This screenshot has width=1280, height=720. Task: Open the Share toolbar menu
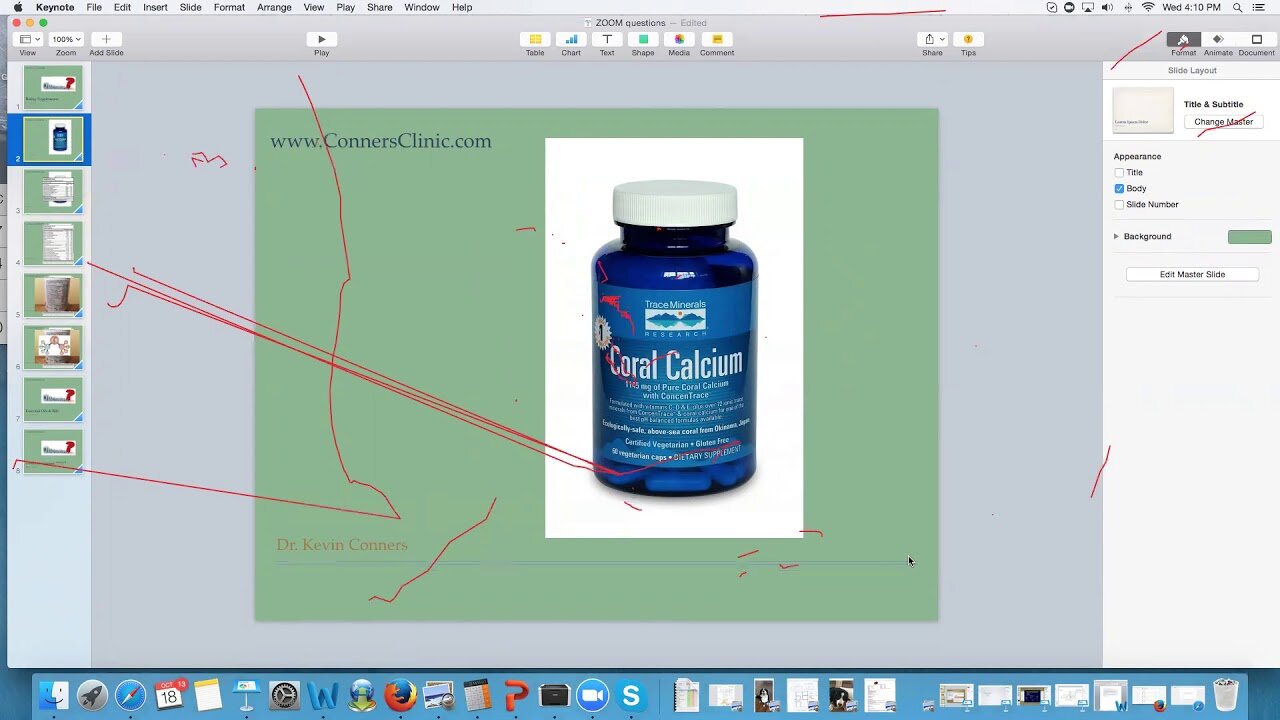[932, 39]
